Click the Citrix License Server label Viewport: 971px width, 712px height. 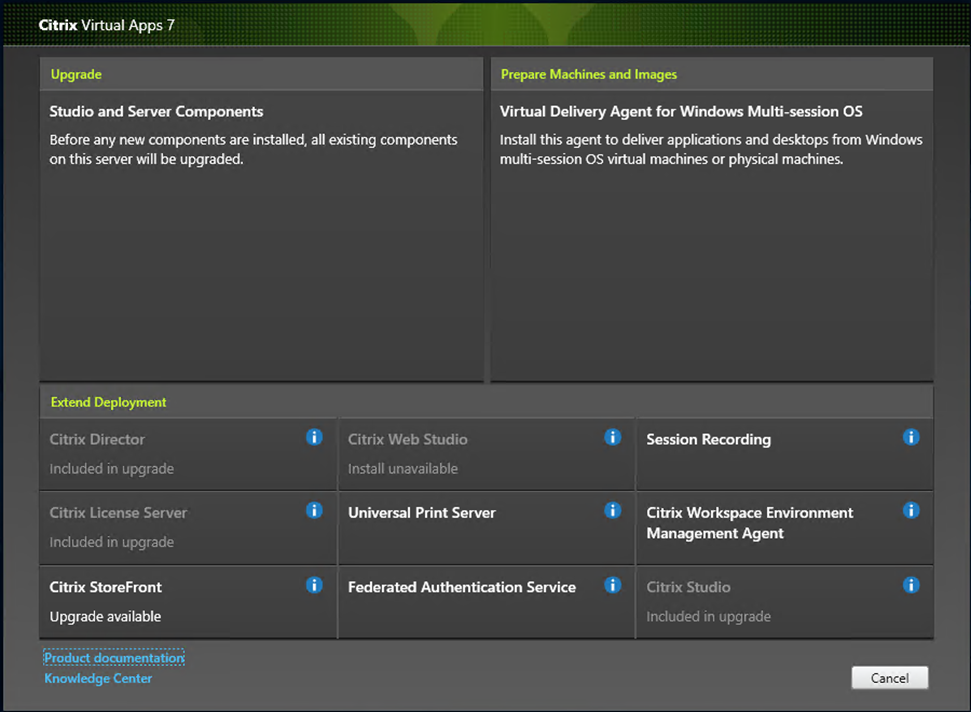pyautogui.click(x=118, y=513)
